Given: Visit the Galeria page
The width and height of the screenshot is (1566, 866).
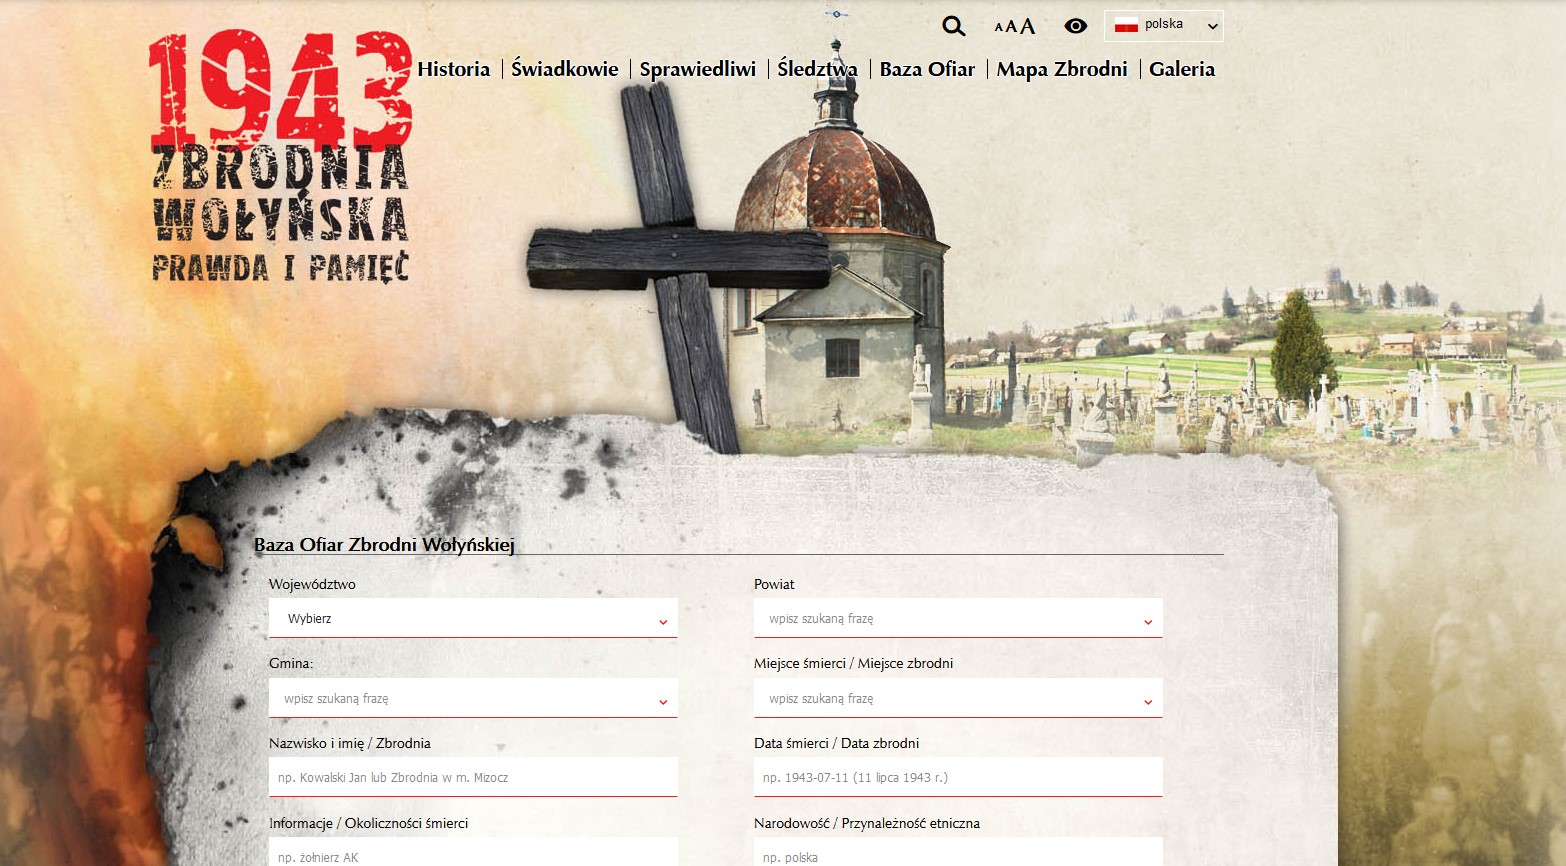Looking at the screenshot, I should click(1181, 69).
